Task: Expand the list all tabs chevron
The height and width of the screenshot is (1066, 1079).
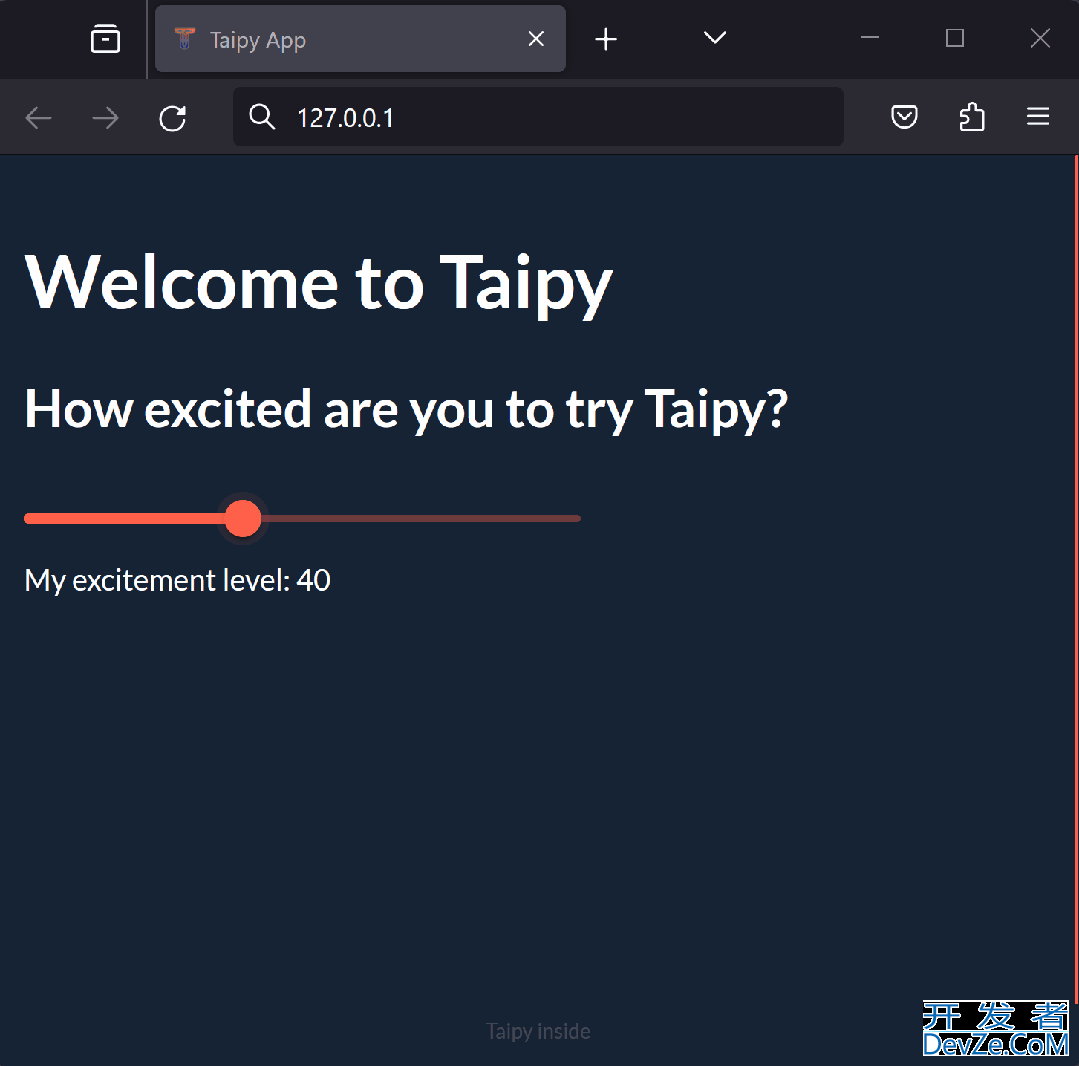Action: click(715, 38)
